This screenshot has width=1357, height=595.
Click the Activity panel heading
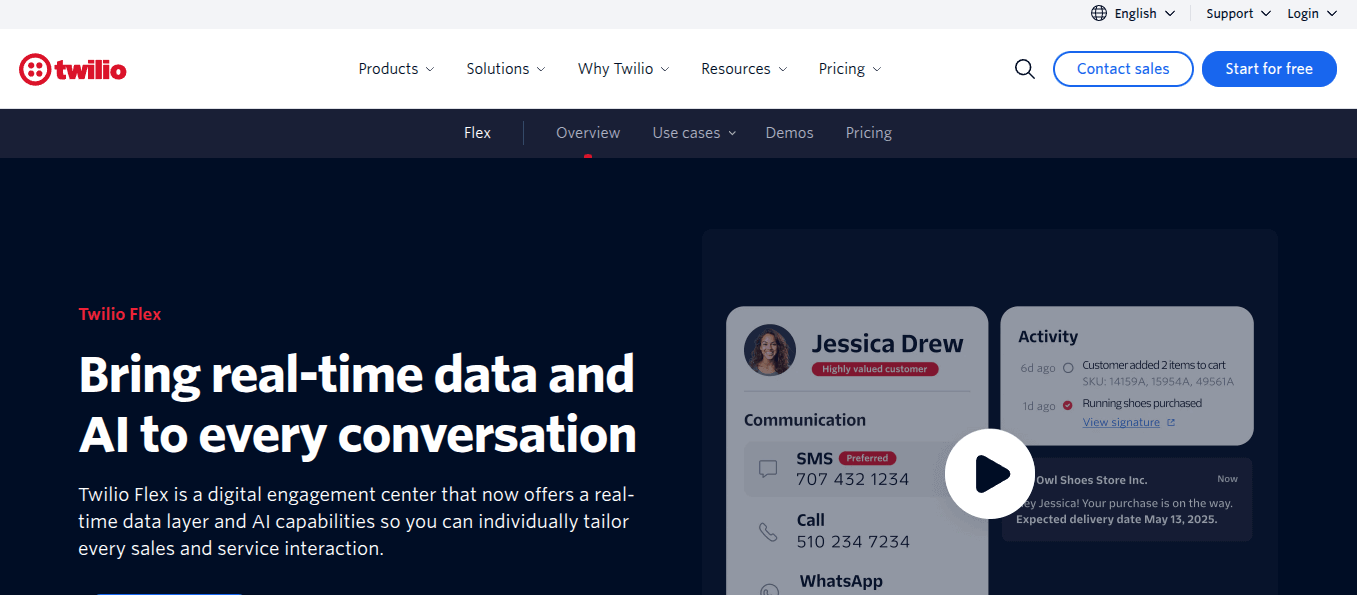click(x=1048, y=337)
